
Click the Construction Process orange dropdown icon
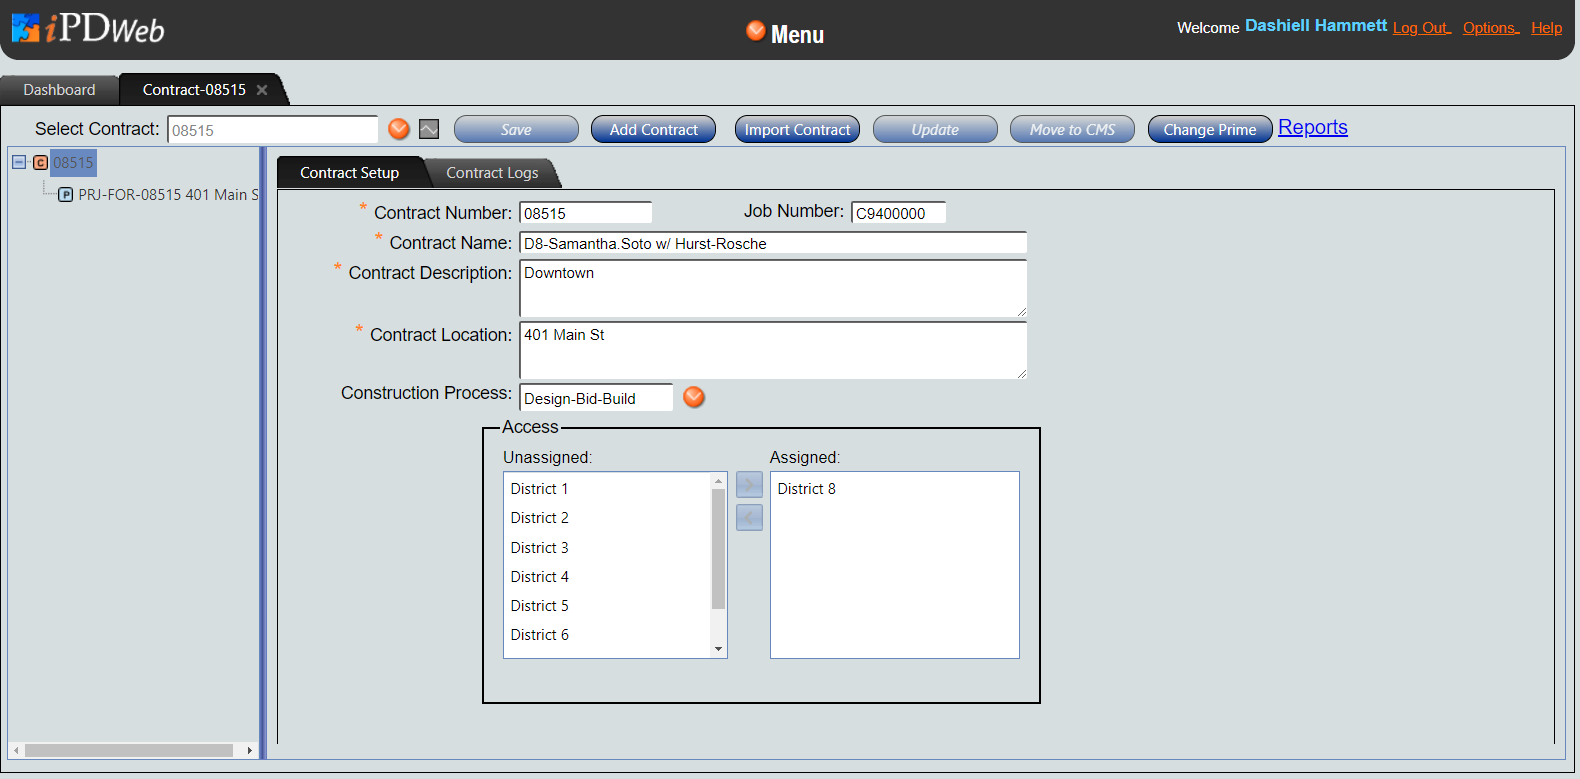point(694,397)
